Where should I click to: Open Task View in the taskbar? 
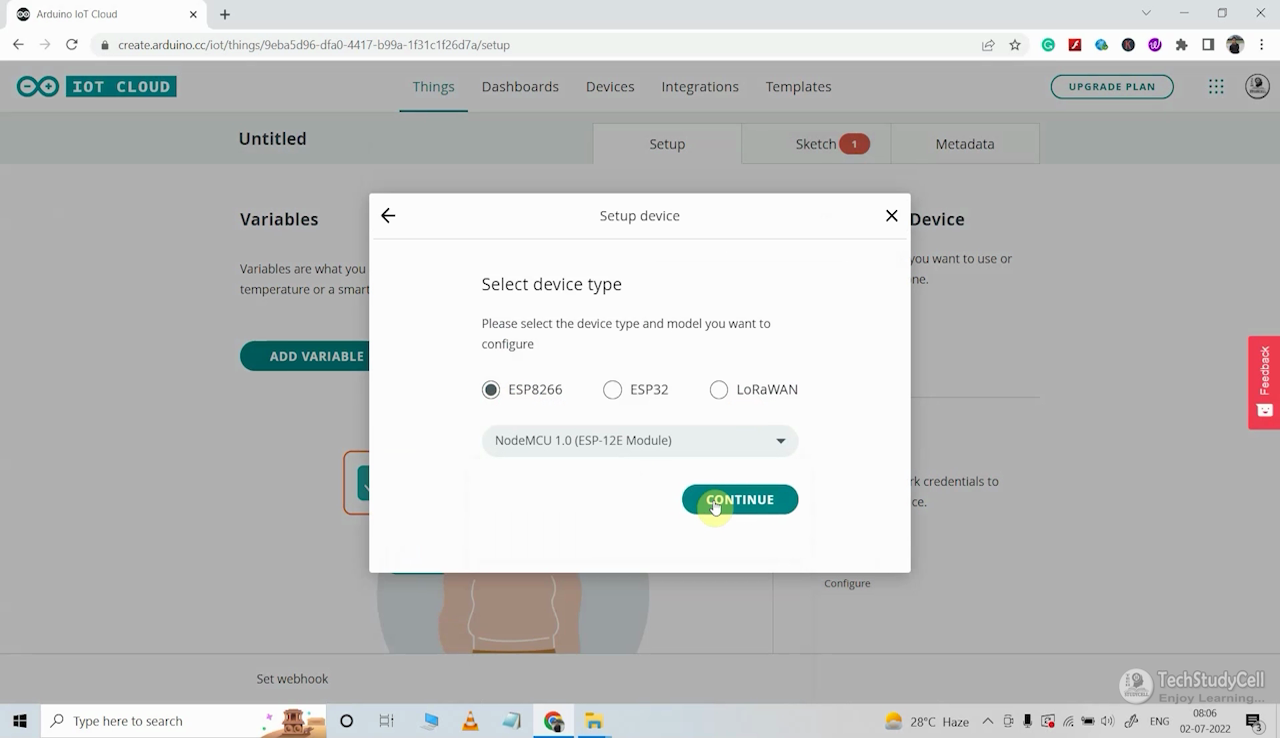tap(387, 721)
